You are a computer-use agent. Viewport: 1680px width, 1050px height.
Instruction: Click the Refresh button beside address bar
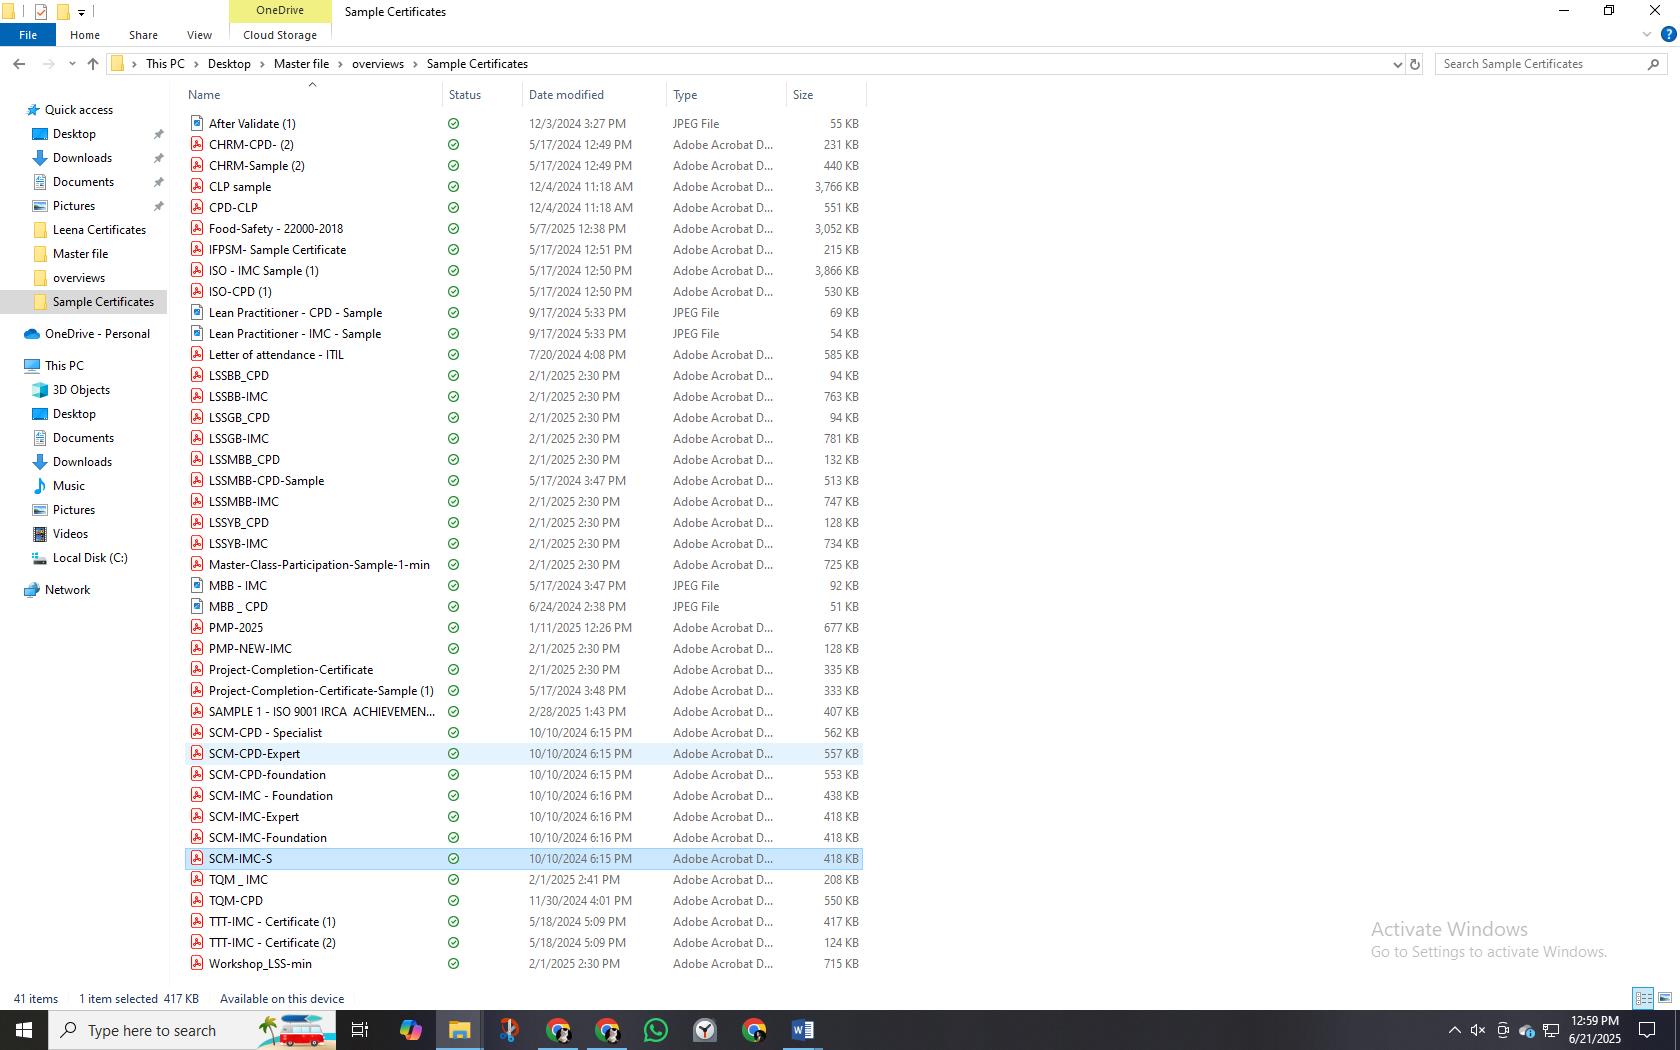click(1414, 64)
